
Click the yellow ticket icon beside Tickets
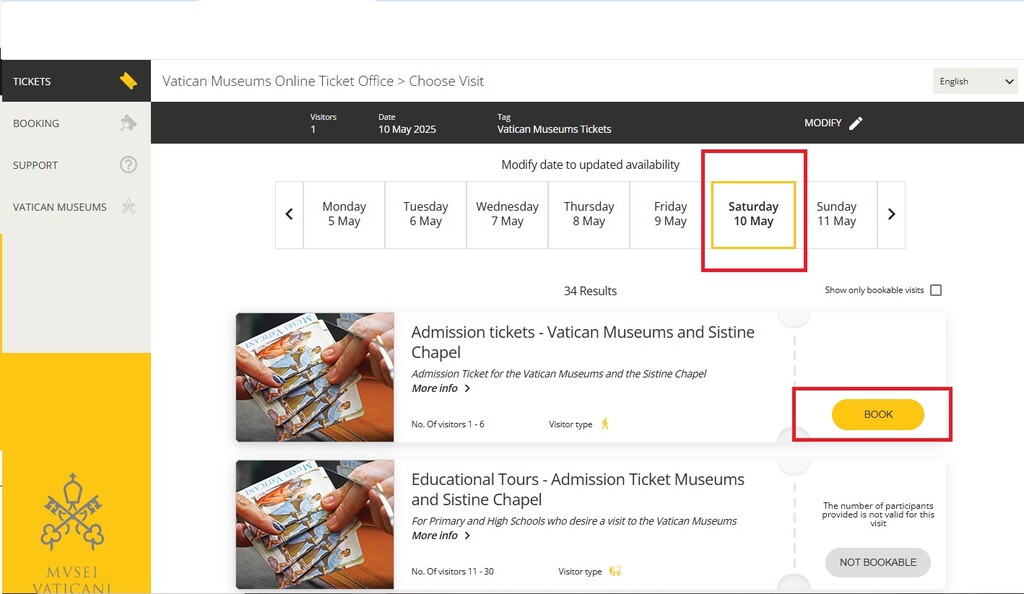coord(129,81)
